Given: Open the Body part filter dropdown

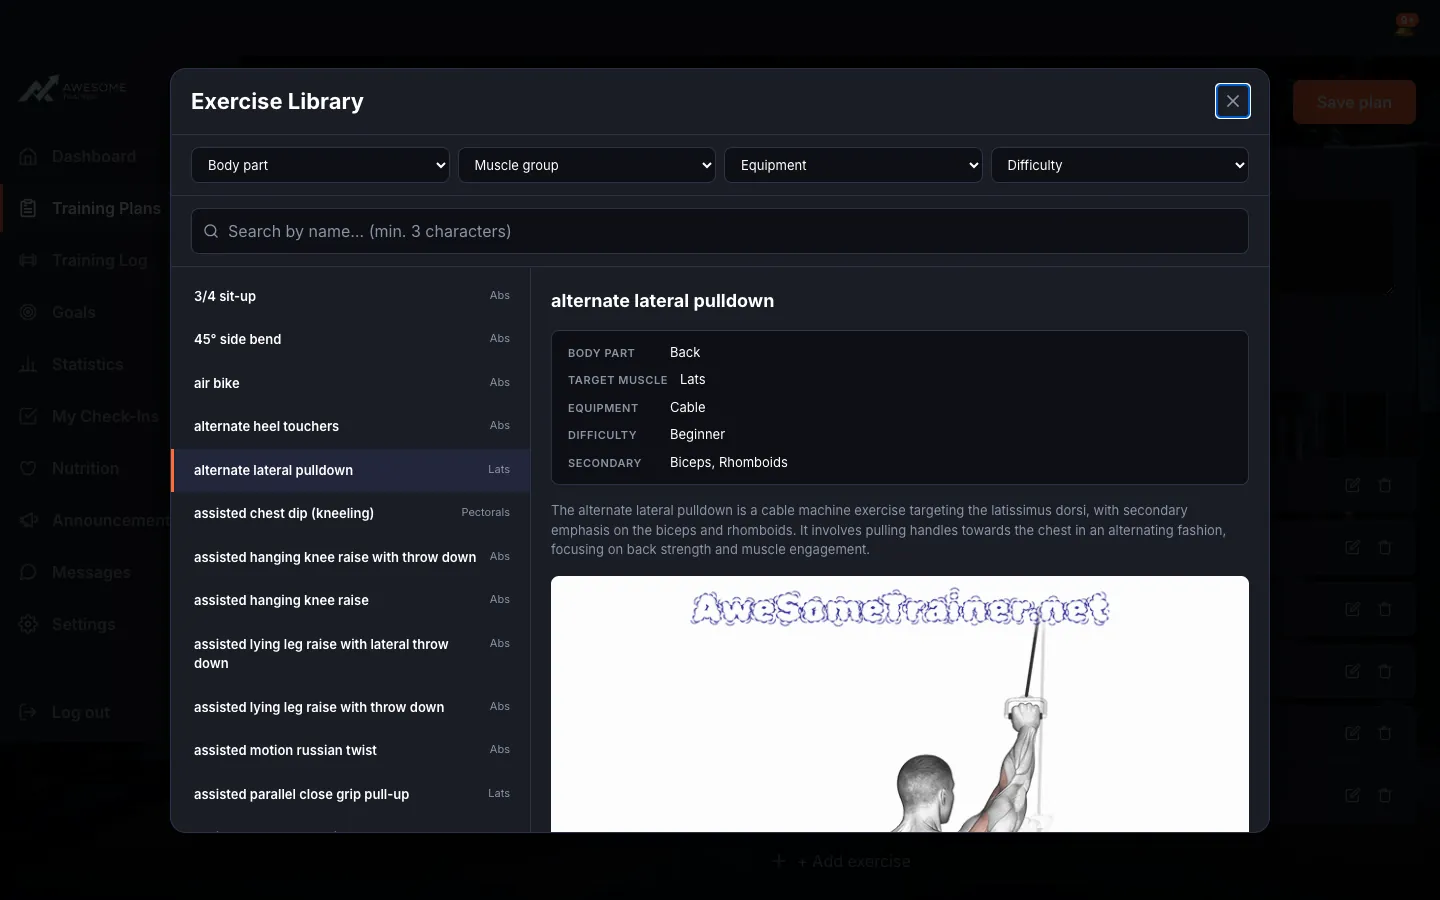Looking at the screenshot, I should tap(320, 165).
